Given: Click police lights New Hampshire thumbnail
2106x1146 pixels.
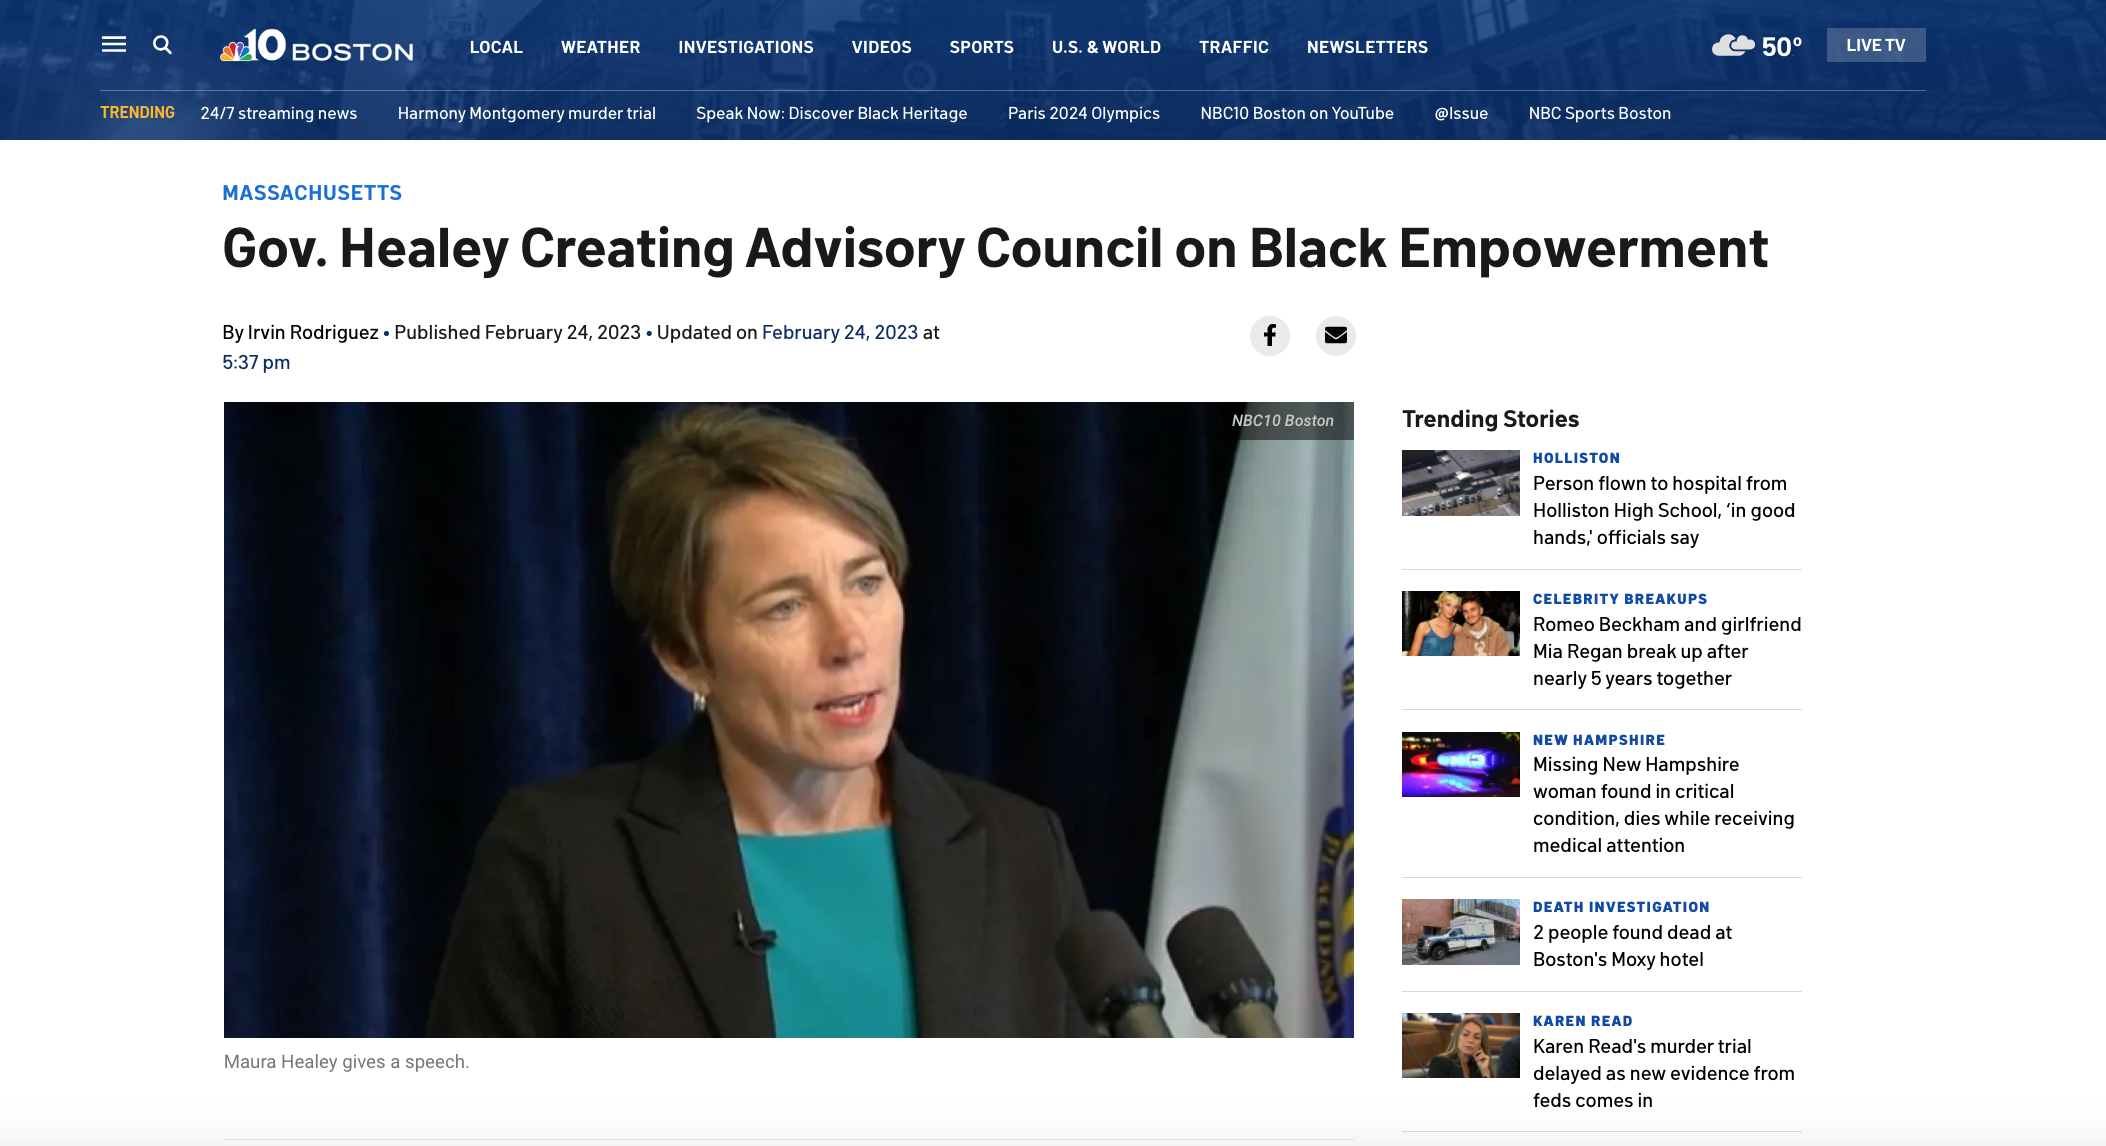Looking at the screenshot, I should [1460, 764].
